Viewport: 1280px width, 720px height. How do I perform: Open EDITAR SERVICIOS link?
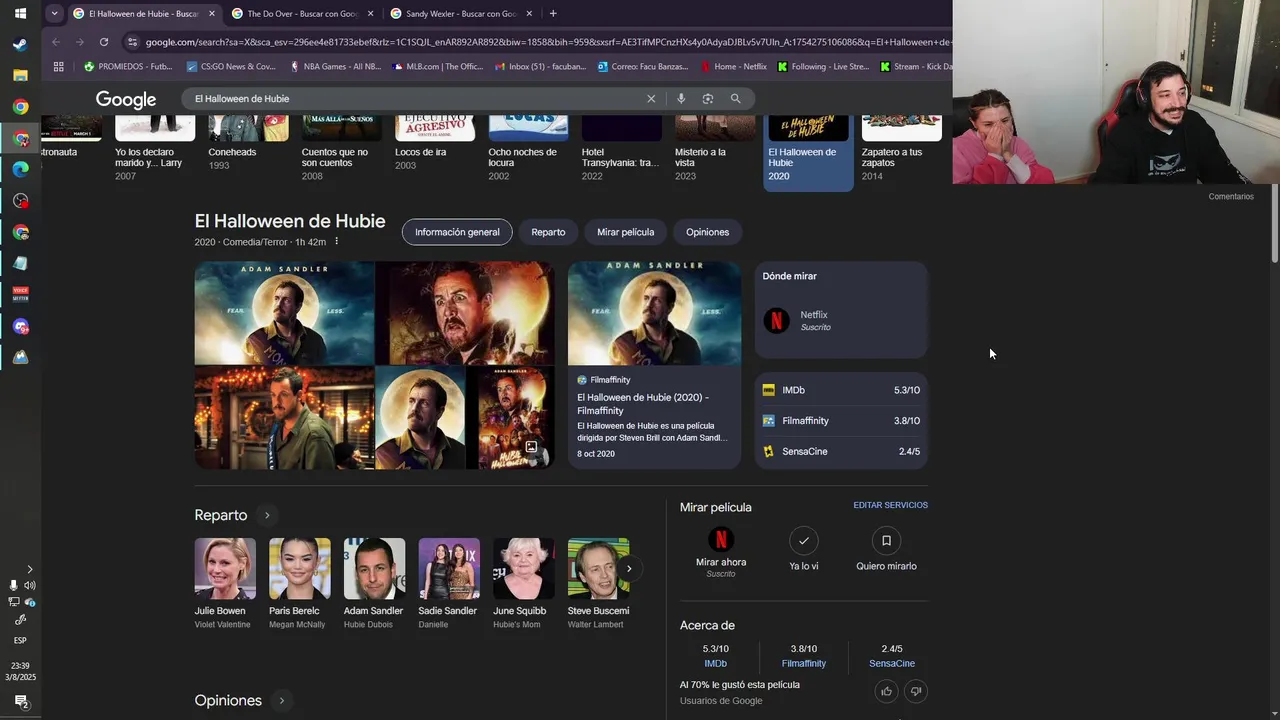[x=890, y=505]
